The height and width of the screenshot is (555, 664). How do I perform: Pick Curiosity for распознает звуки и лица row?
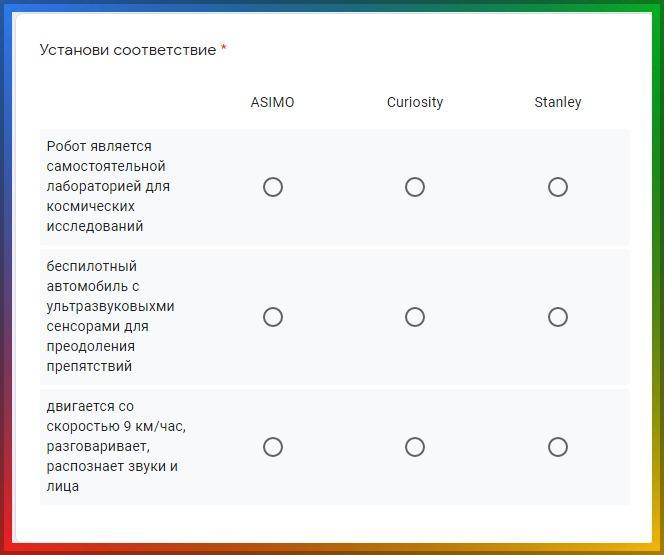pyautogui.click(x=415, y=447)
